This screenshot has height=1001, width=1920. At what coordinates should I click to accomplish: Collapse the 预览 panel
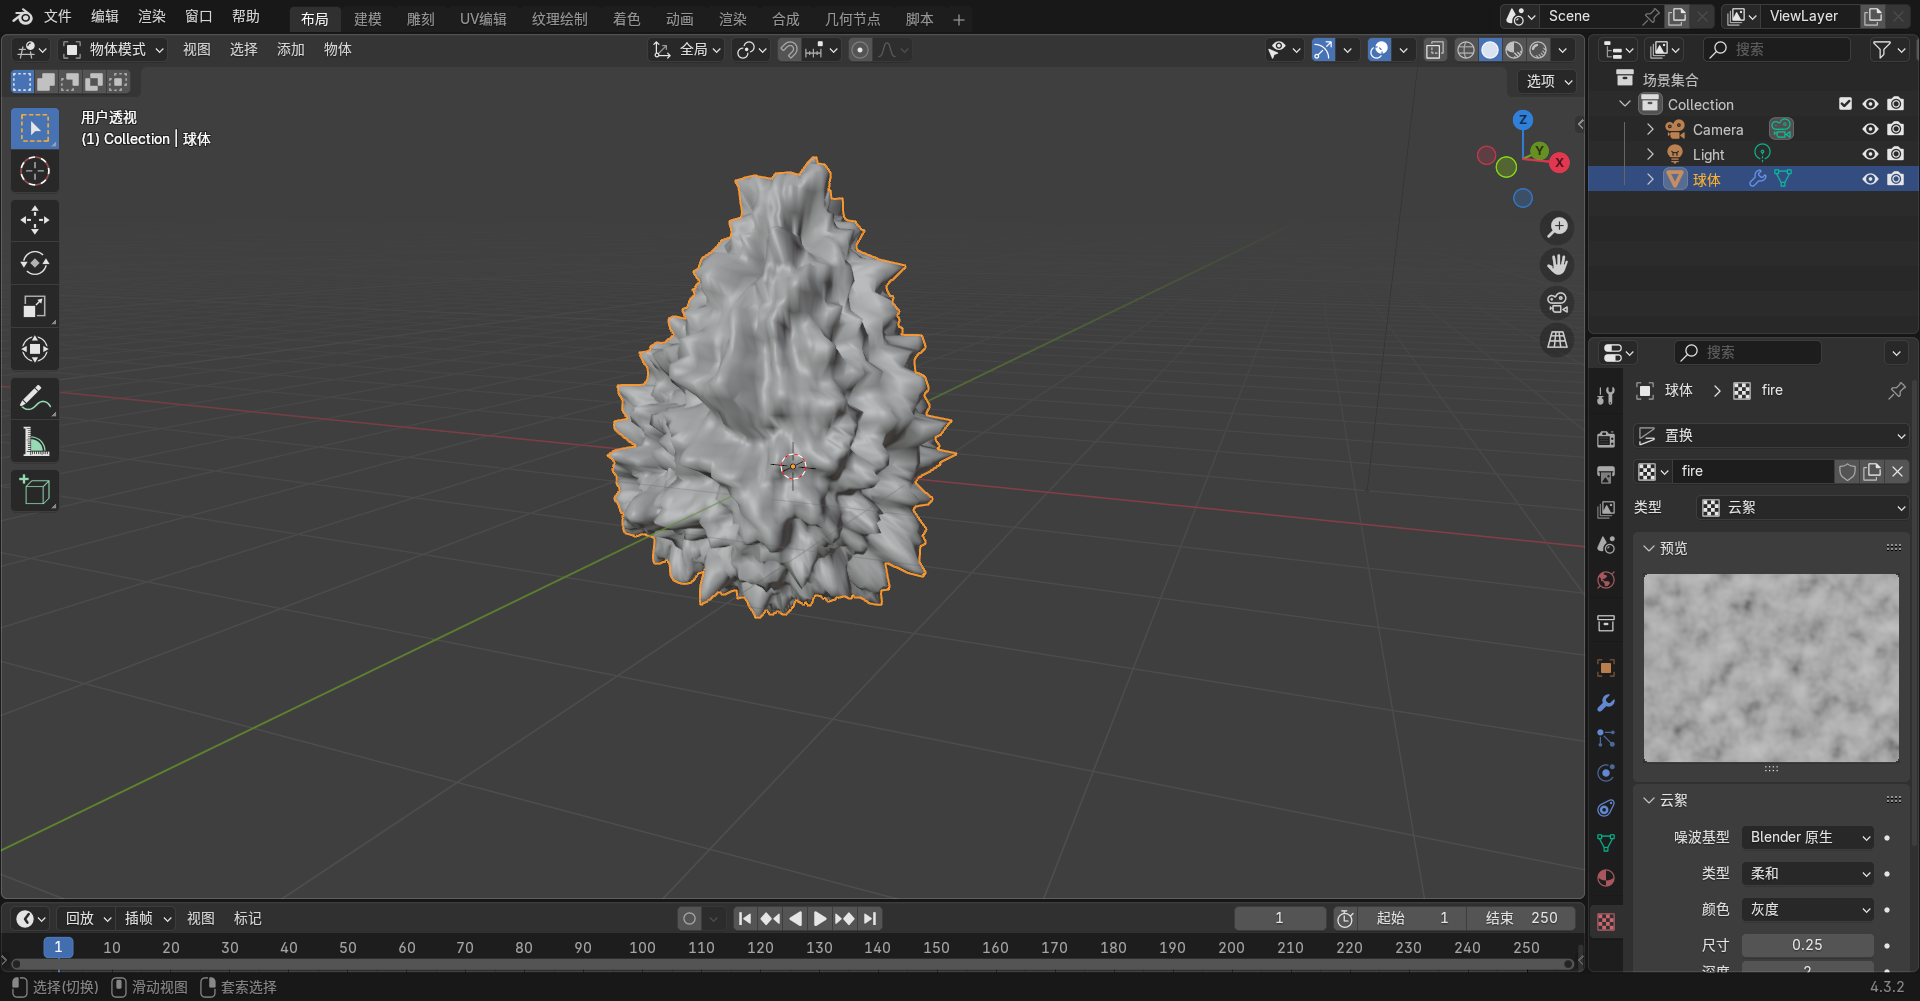click(x=1649, y=548)
